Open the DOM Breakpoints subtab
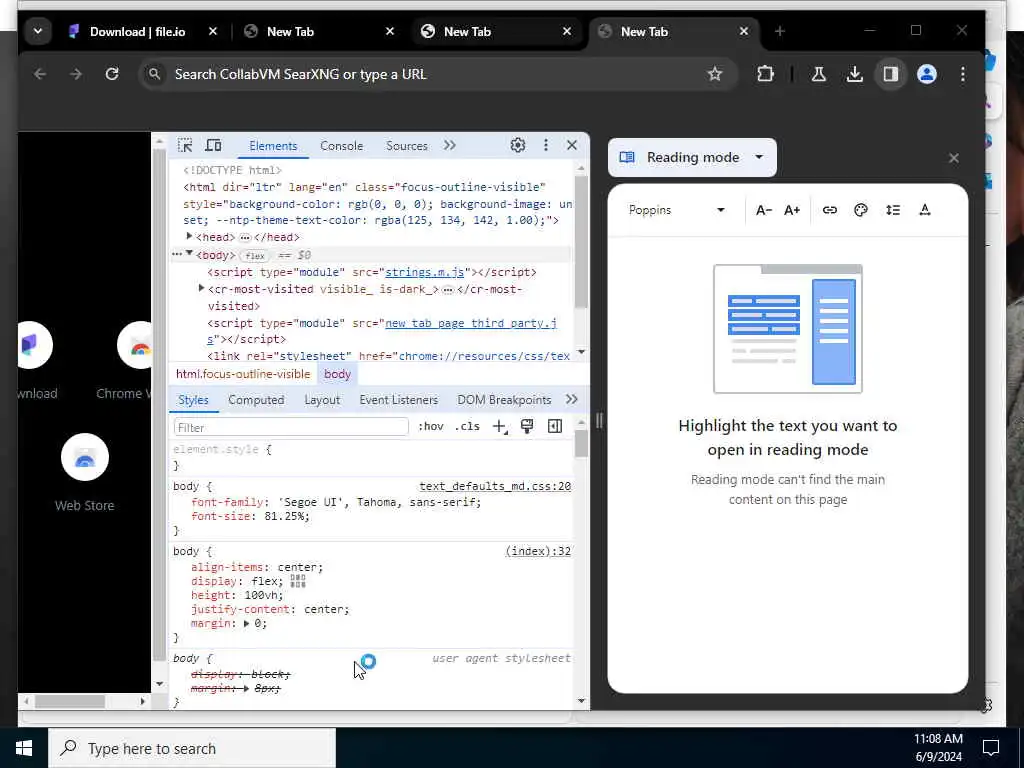Viewport: 1024px width, 768px height. coord(504,400)
